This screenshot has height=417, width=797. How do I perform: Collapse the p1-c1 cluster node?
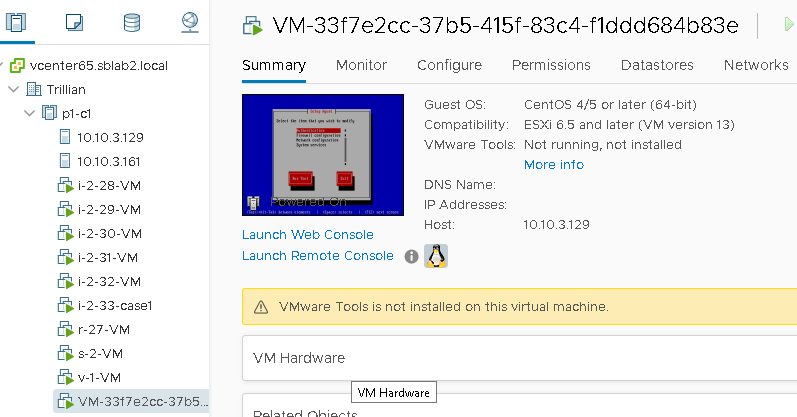tap(29, 113)
